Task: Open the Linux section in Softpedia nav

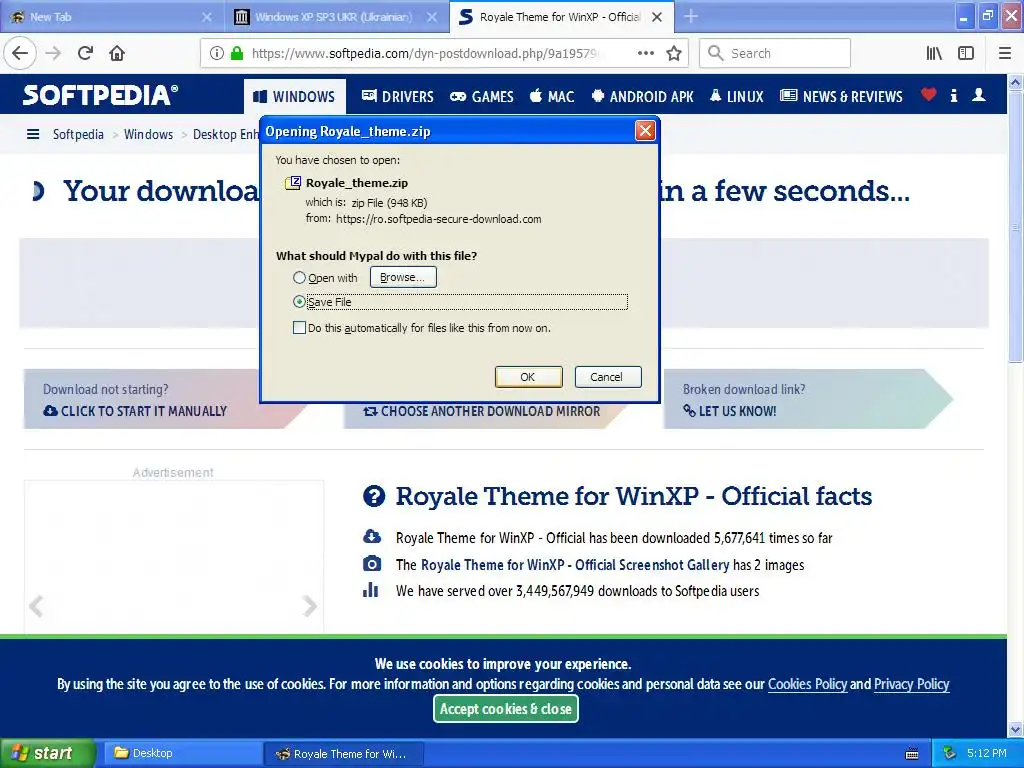Action: click(x=736, y=97)
